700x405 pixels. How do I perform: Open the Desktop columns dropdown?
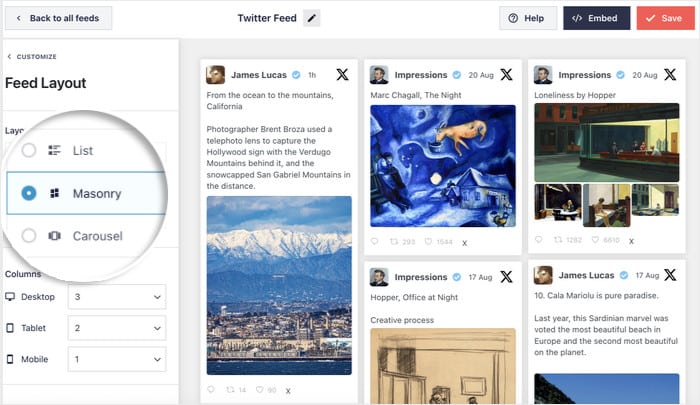116,297
